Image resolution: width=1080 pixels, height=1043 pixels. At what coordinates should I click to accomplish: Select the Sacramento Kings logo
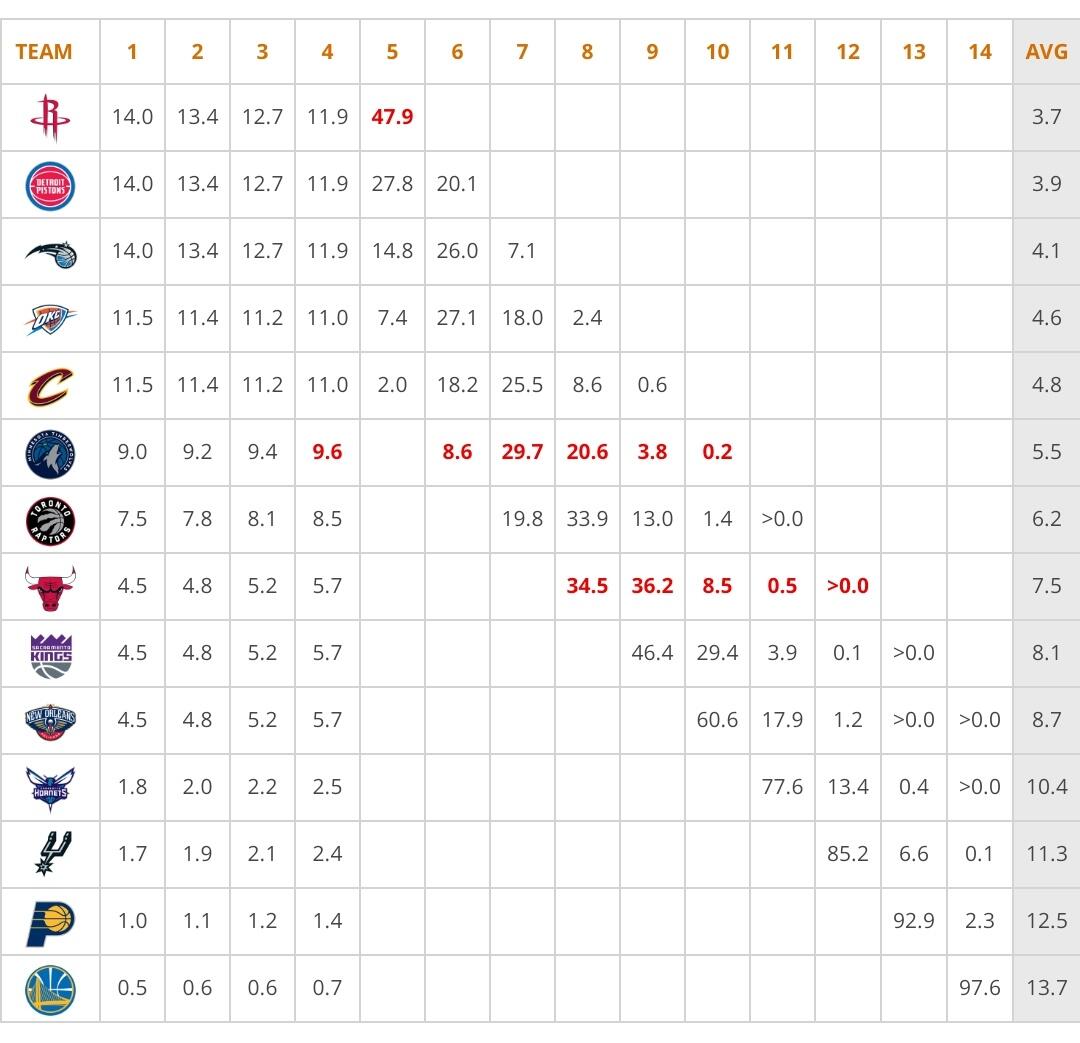[51, 655]
